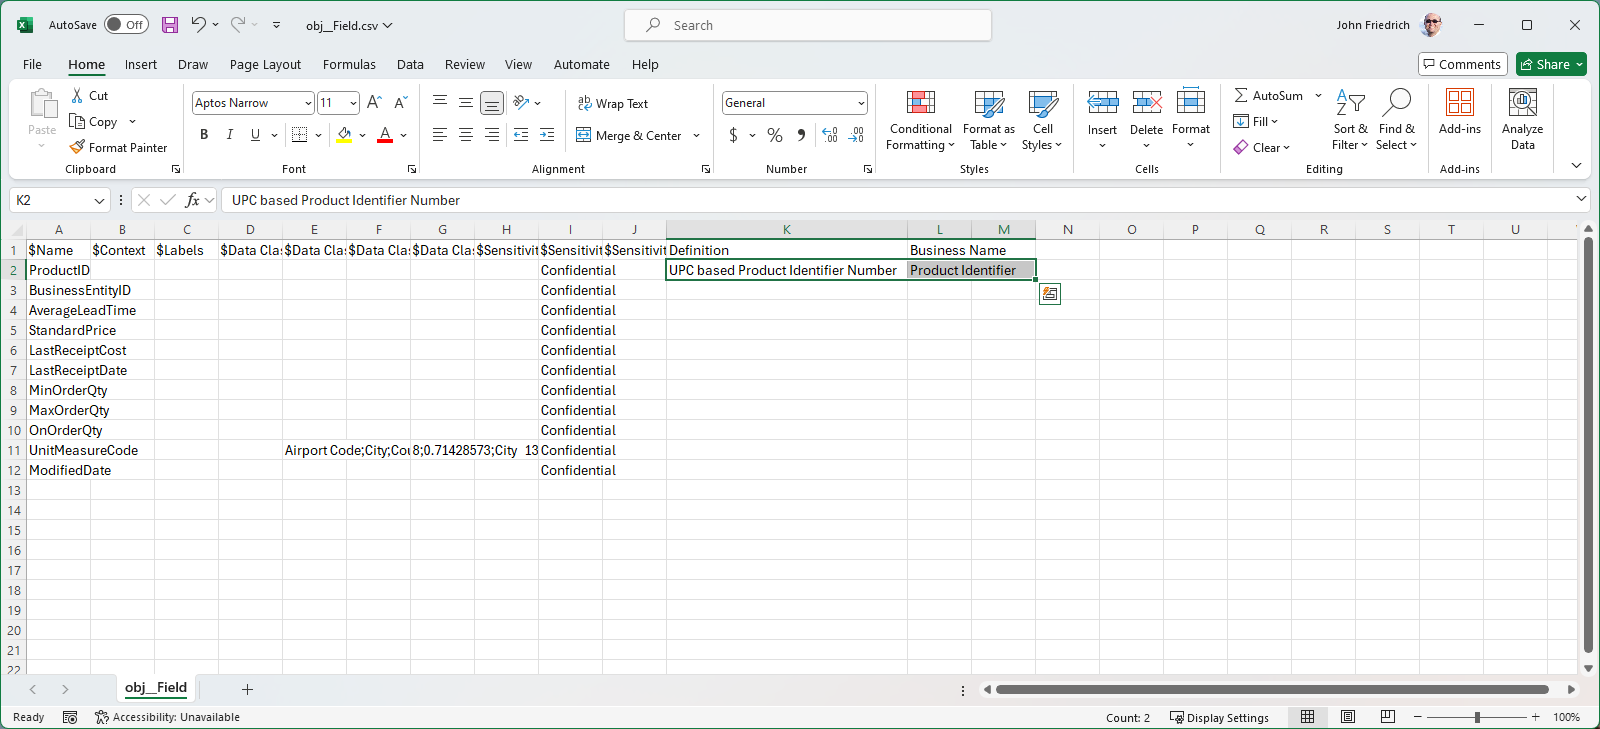The height and width of the screenshot is (729, 1600).
Task: Click the Search box in title bar
Action: (x=808, y=25)
